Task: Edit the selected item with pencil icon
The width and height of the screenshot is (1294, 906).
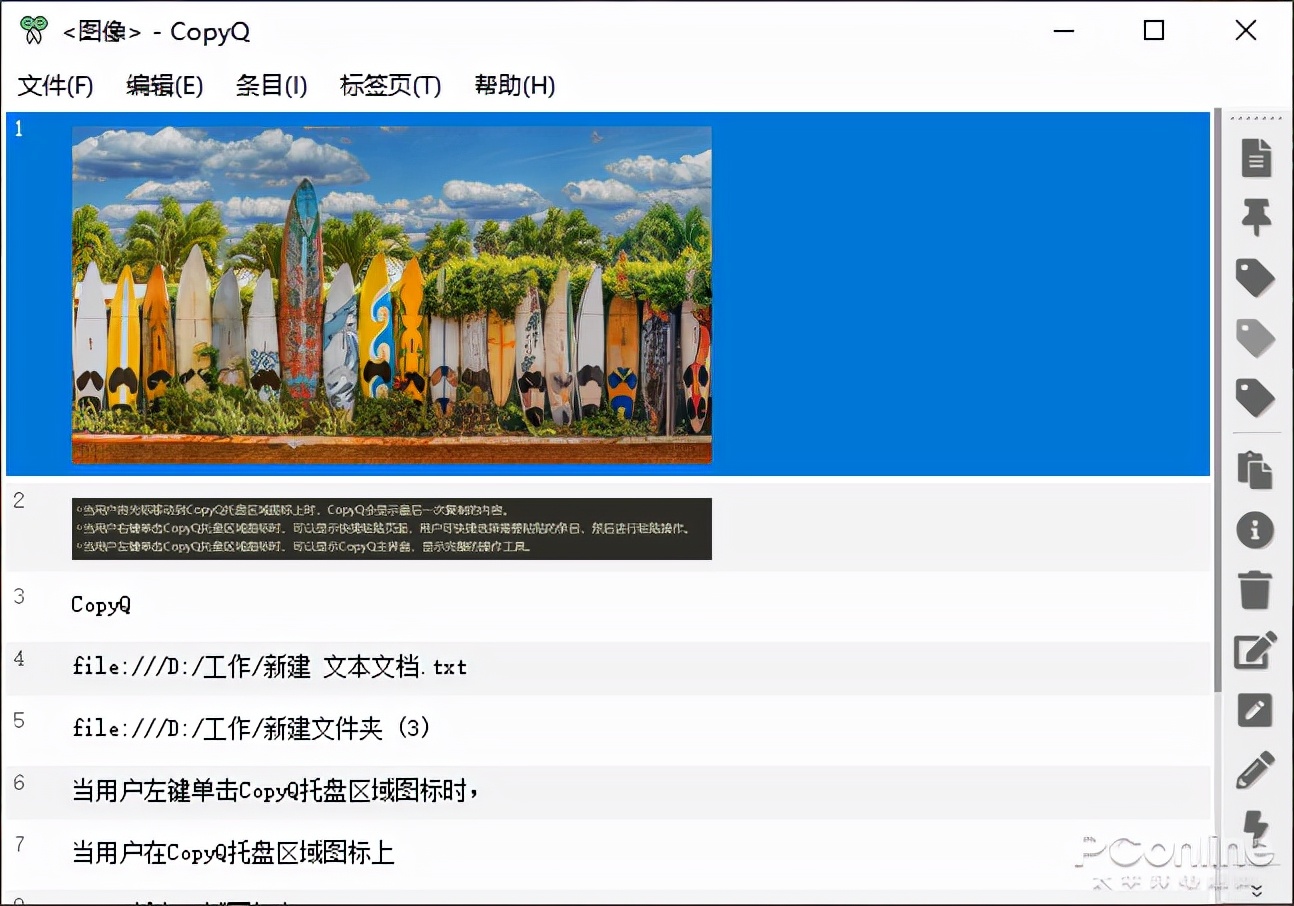Action: (1255, 712)
